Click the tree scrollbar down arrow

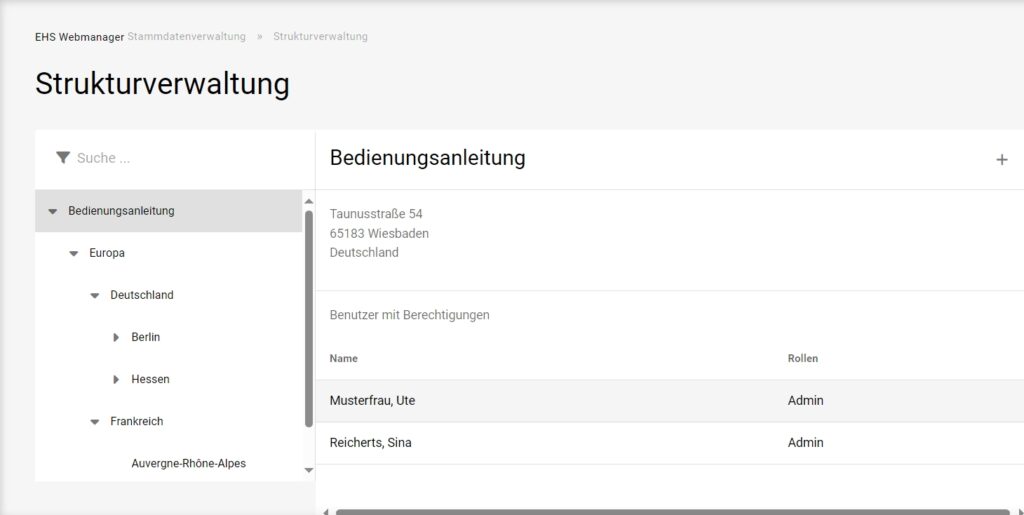(308, 470)
